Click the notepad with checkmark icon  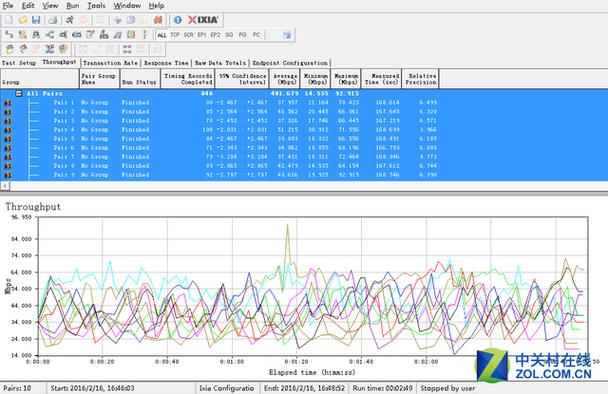90,35
